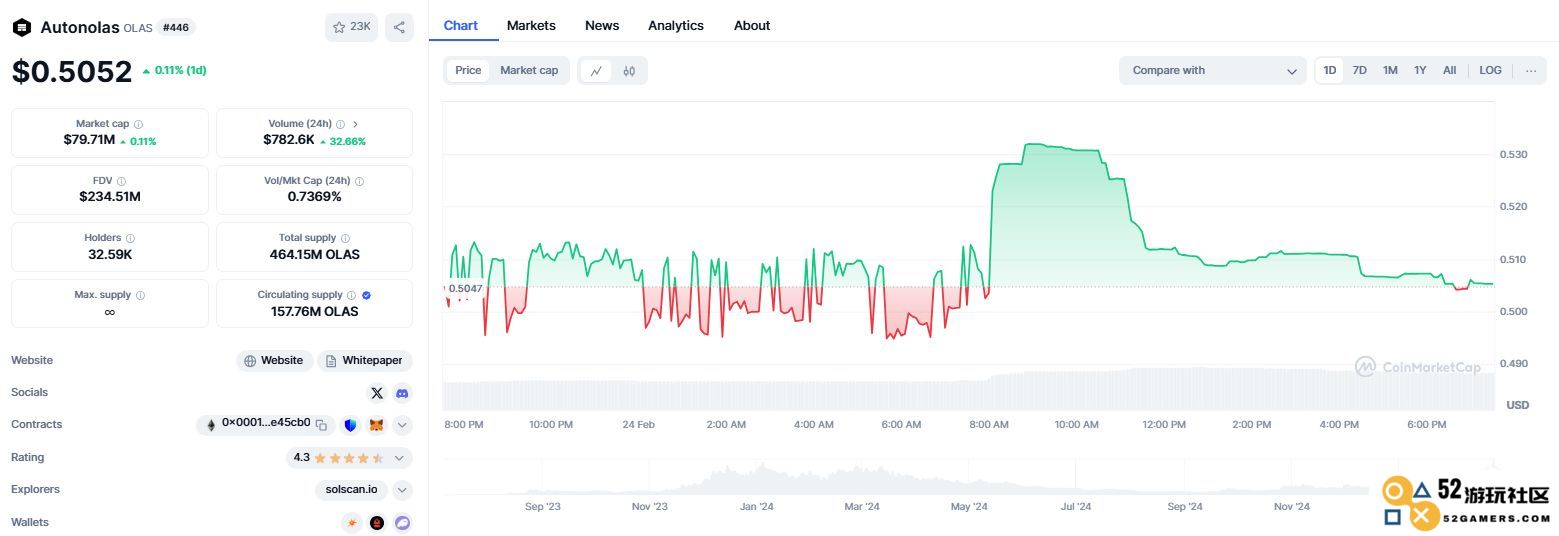Open the solscan.io explorer link
The image size is (1559, 536).
coord(351,490)
